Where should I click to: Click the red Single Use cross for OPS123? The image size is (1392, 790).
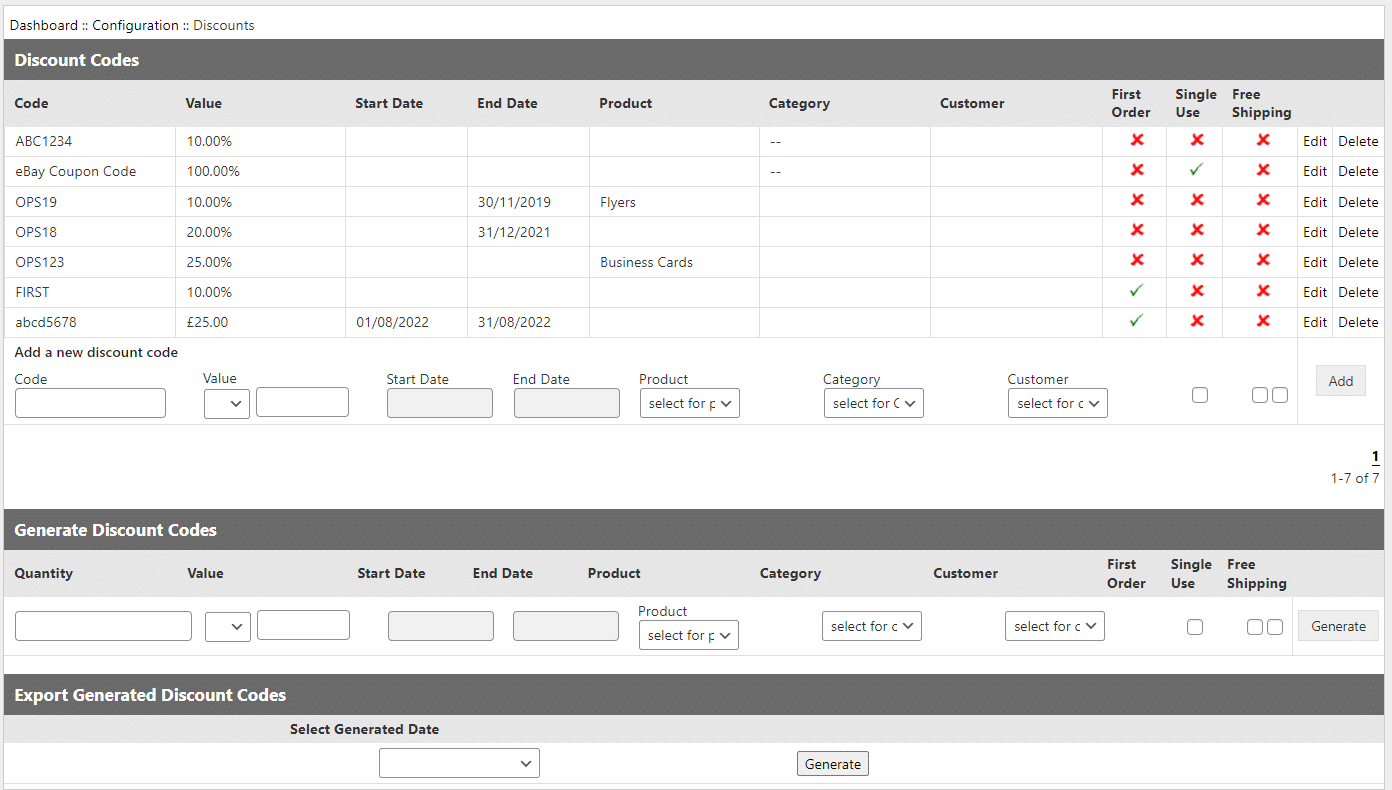coord(1197,261)
